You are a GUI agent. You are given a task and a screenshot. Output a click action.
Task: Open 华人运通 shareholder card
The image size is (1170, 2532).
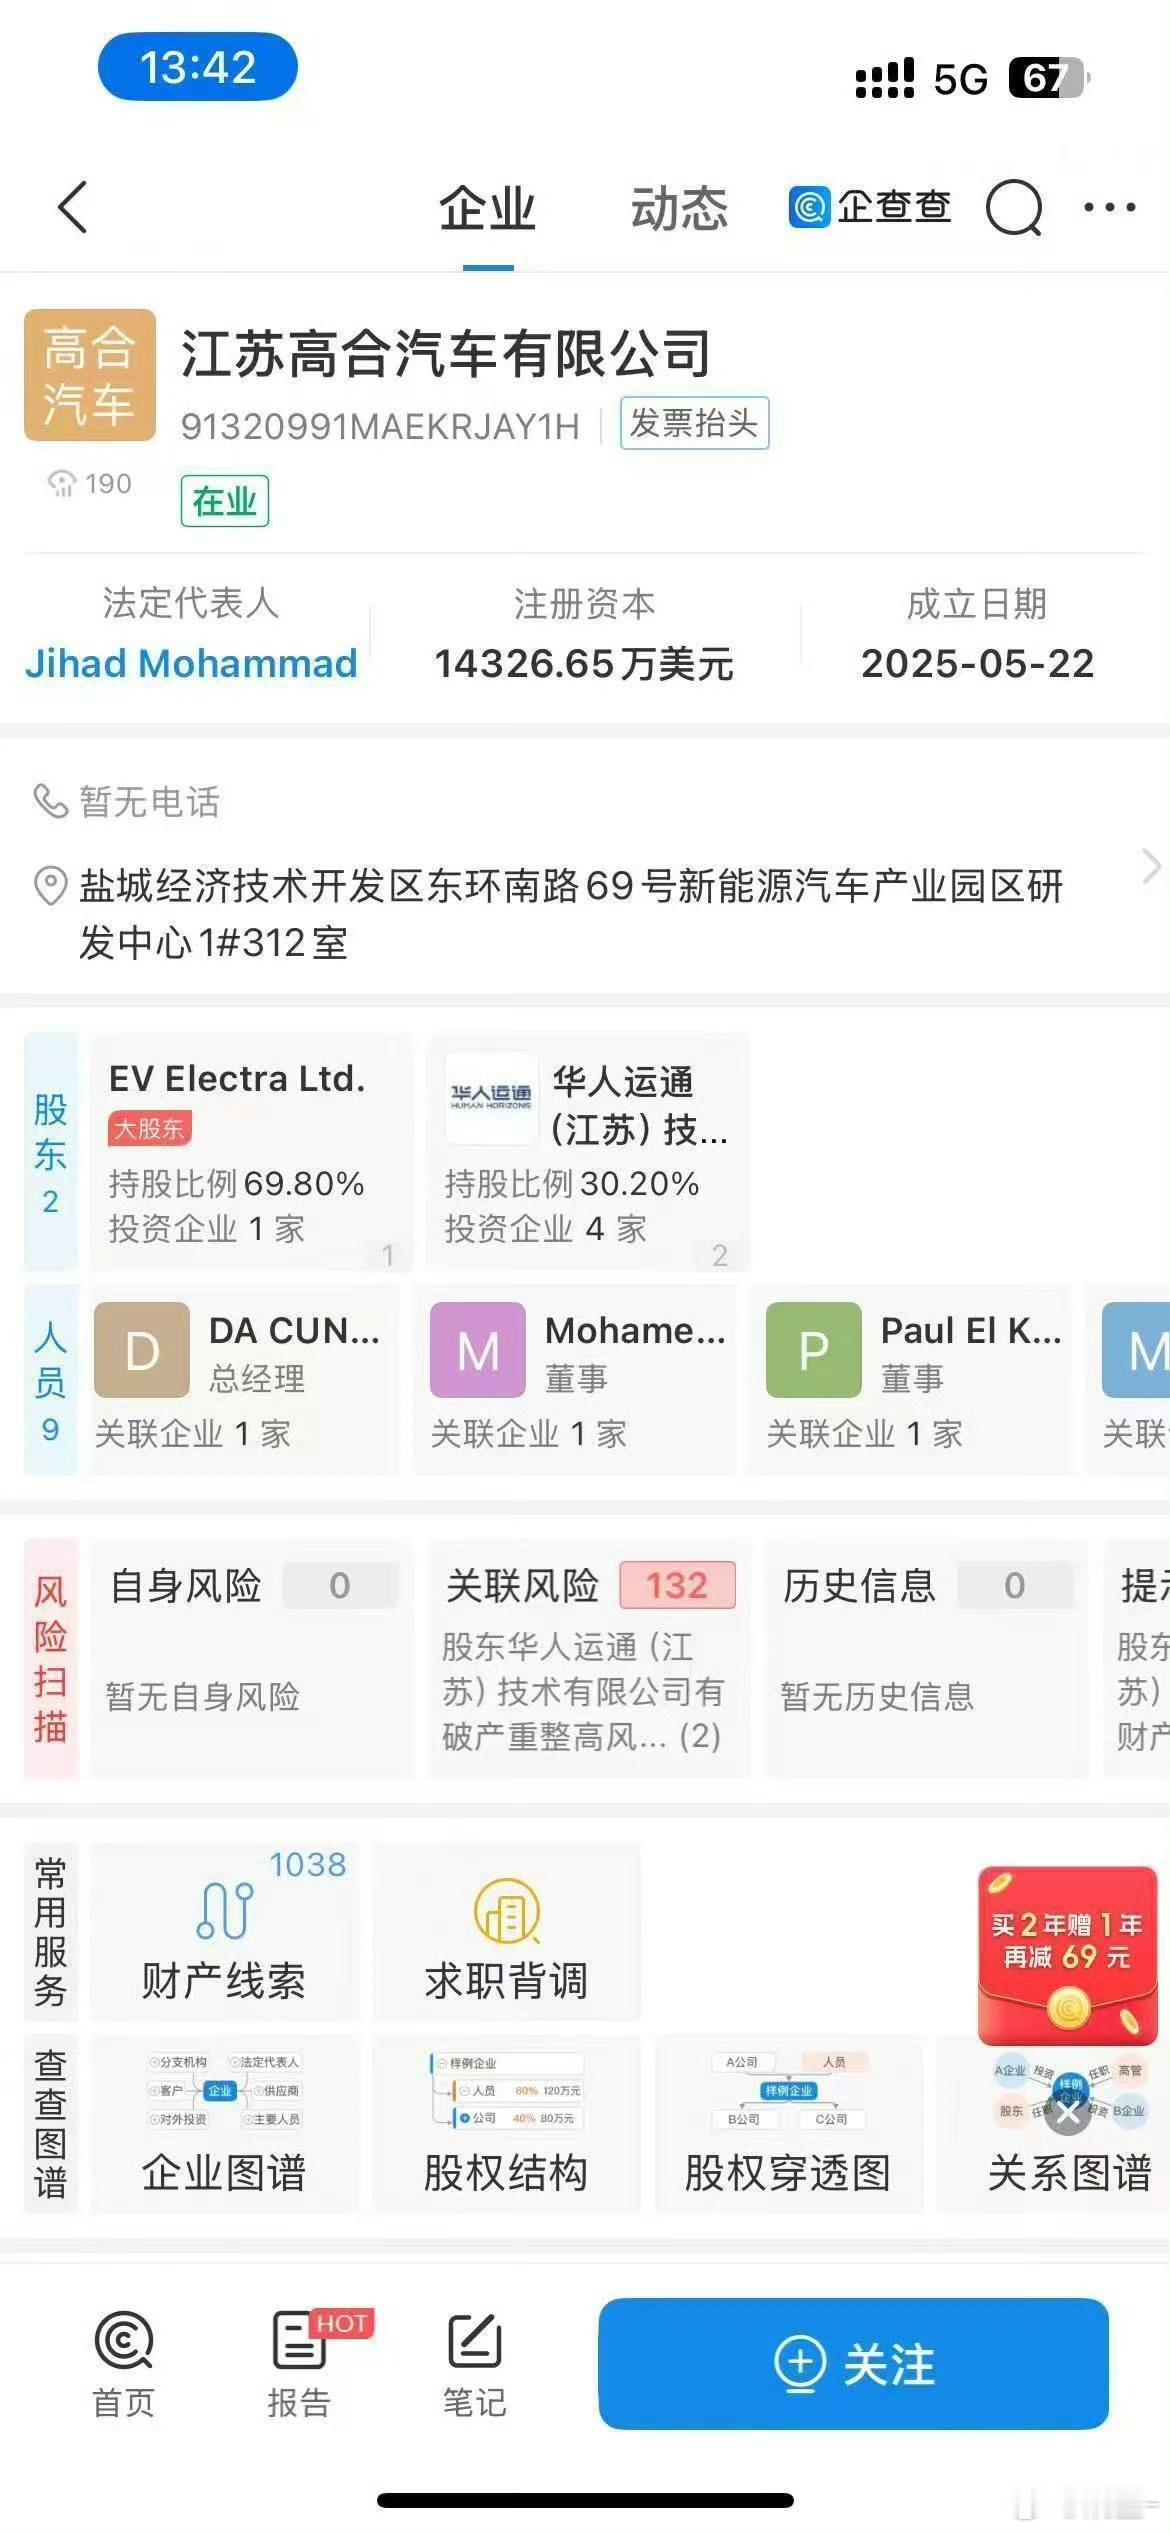tap(588, 1152)
